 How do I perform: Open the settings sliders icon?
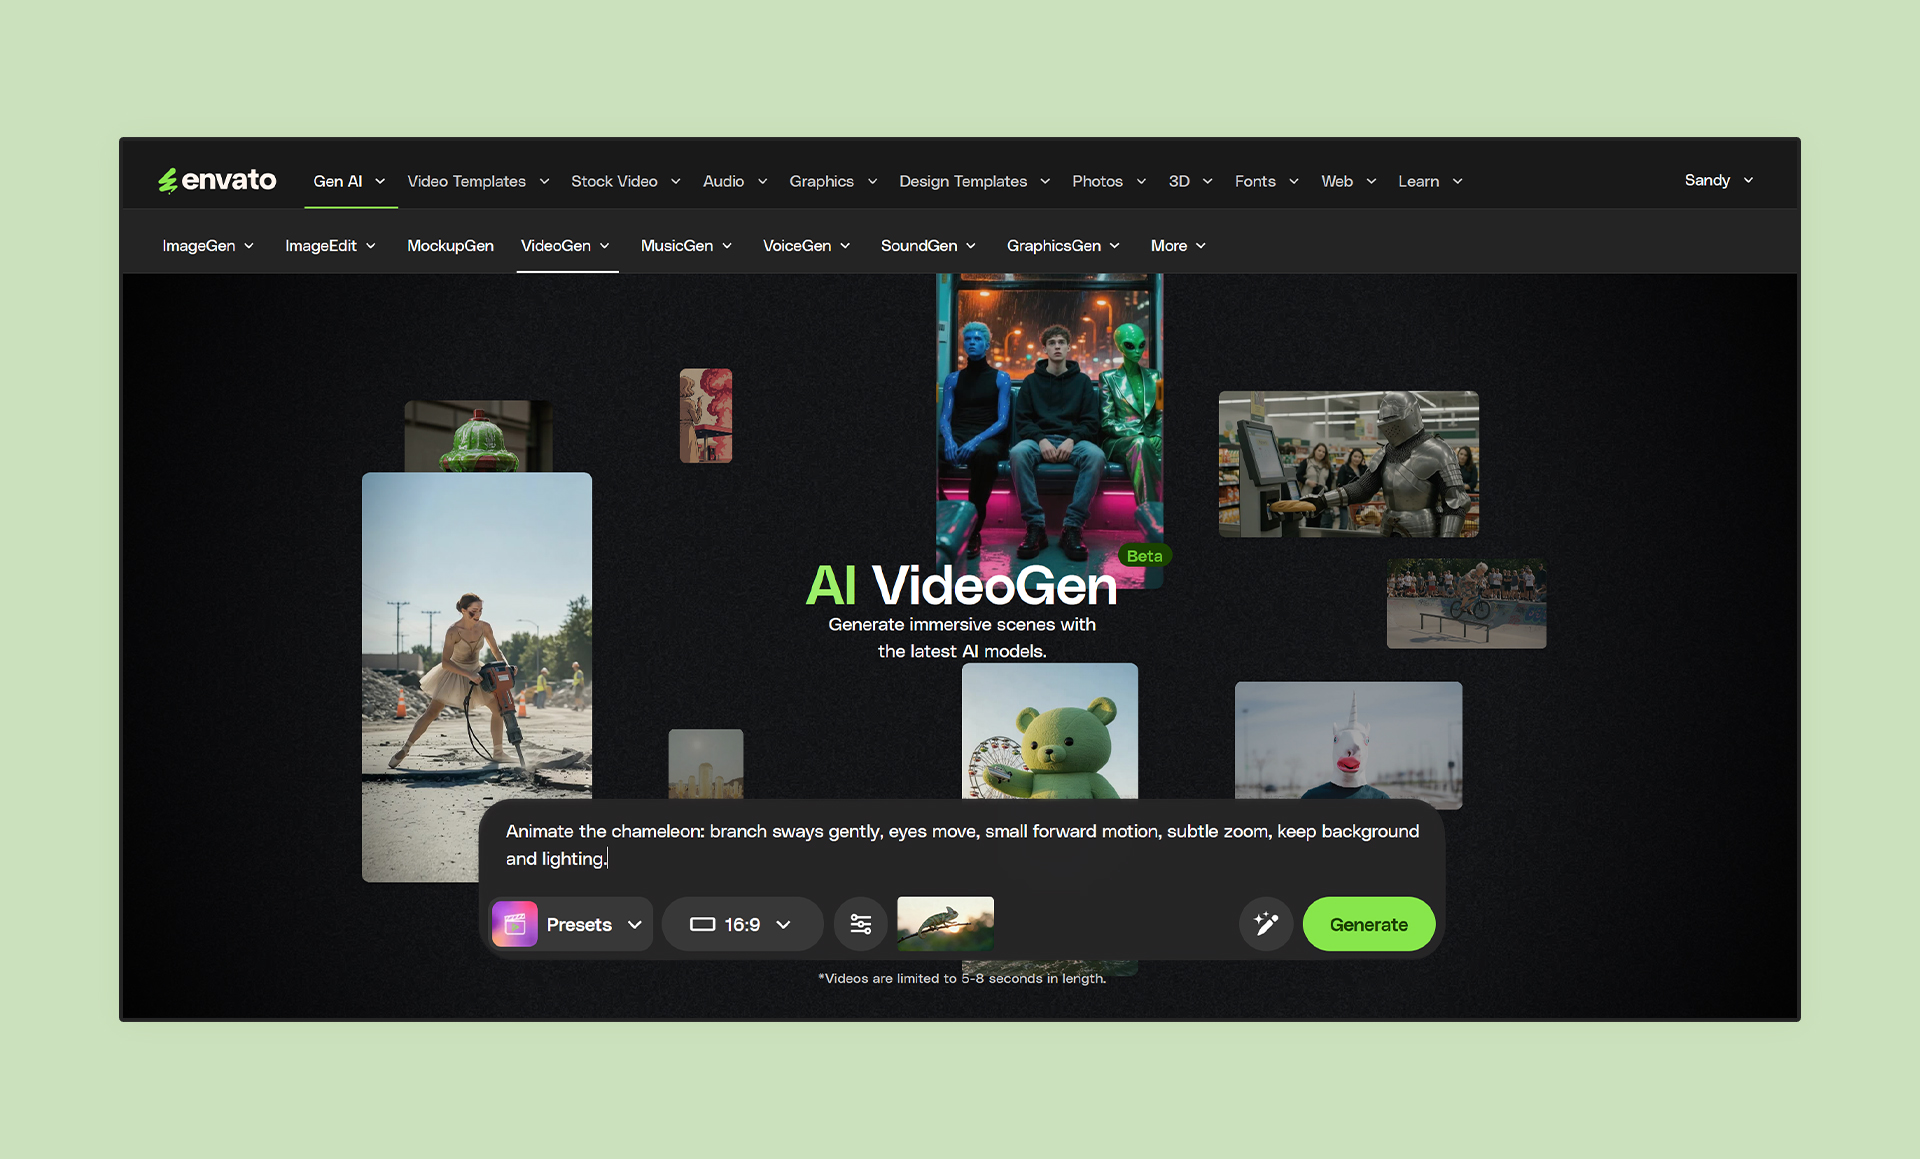(860, 924)
